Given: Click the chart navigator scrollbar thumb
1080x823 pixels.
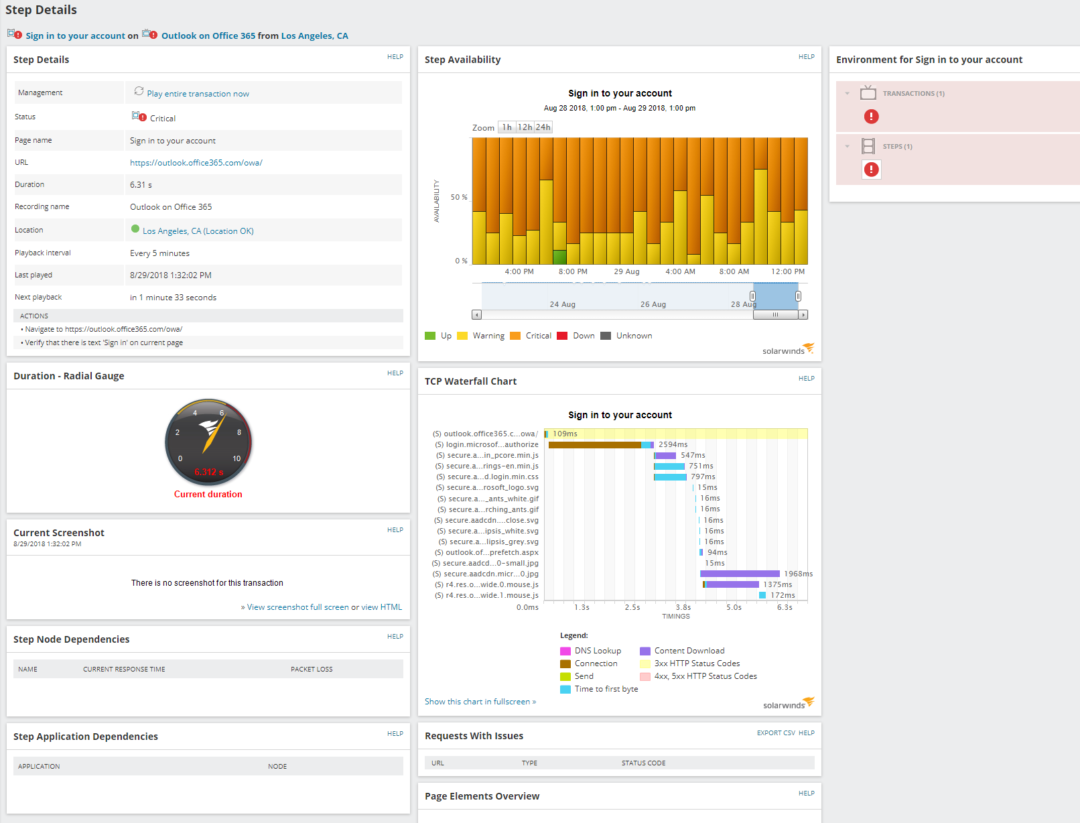Looking at the screenshot, I should coord(776,315).
